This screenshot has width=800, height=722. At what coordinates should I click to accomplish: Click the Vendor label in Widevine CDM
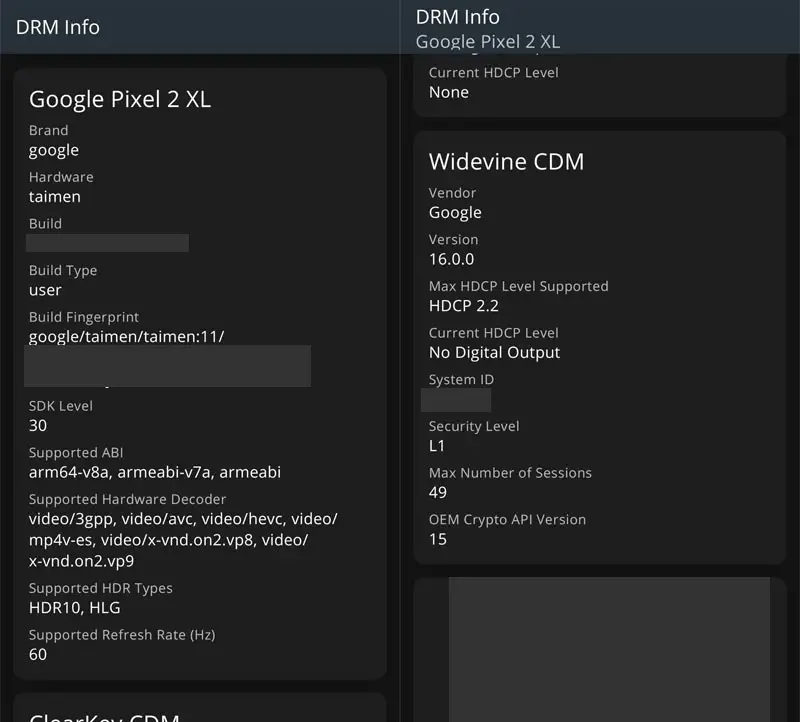(x=453, y=193)
